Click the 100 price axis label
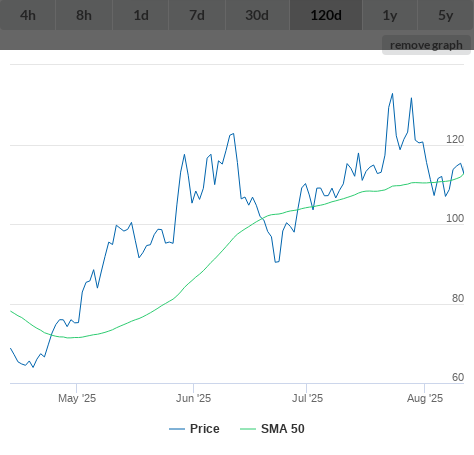Viewport: 474px width, 455px height. tap(455, 218)
